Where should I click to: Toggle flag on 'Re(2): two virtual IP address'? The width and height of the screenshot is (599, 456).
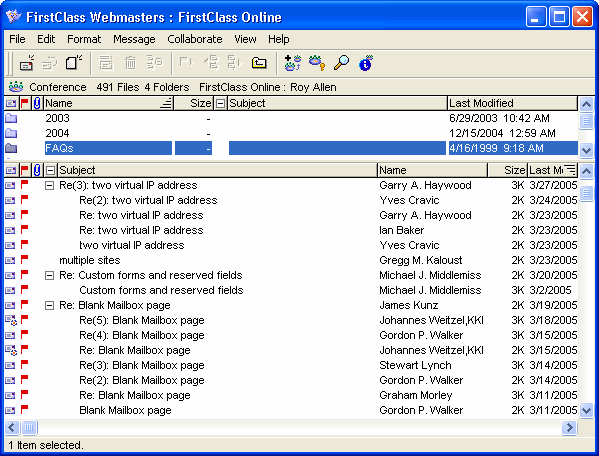coord(24,199)
